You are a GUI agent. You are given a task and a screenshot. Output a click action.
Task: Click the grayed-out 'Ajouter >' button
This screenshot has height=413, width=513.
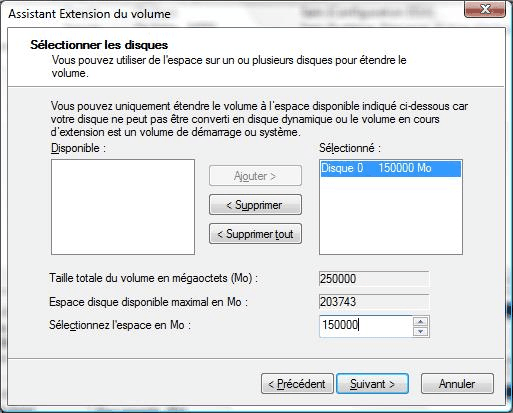click(x=255, y=176)
